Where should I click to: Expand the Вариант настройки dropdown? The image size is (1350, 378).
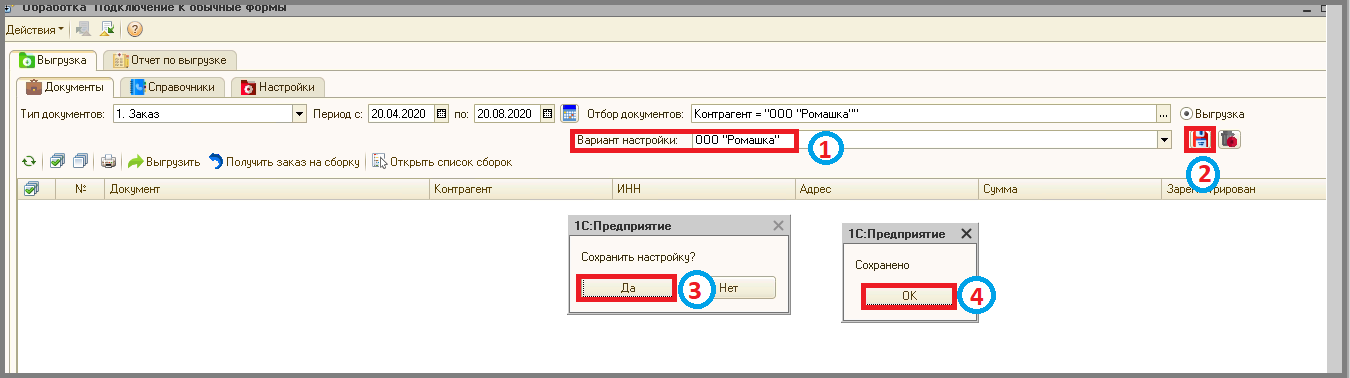[1163, 140]
